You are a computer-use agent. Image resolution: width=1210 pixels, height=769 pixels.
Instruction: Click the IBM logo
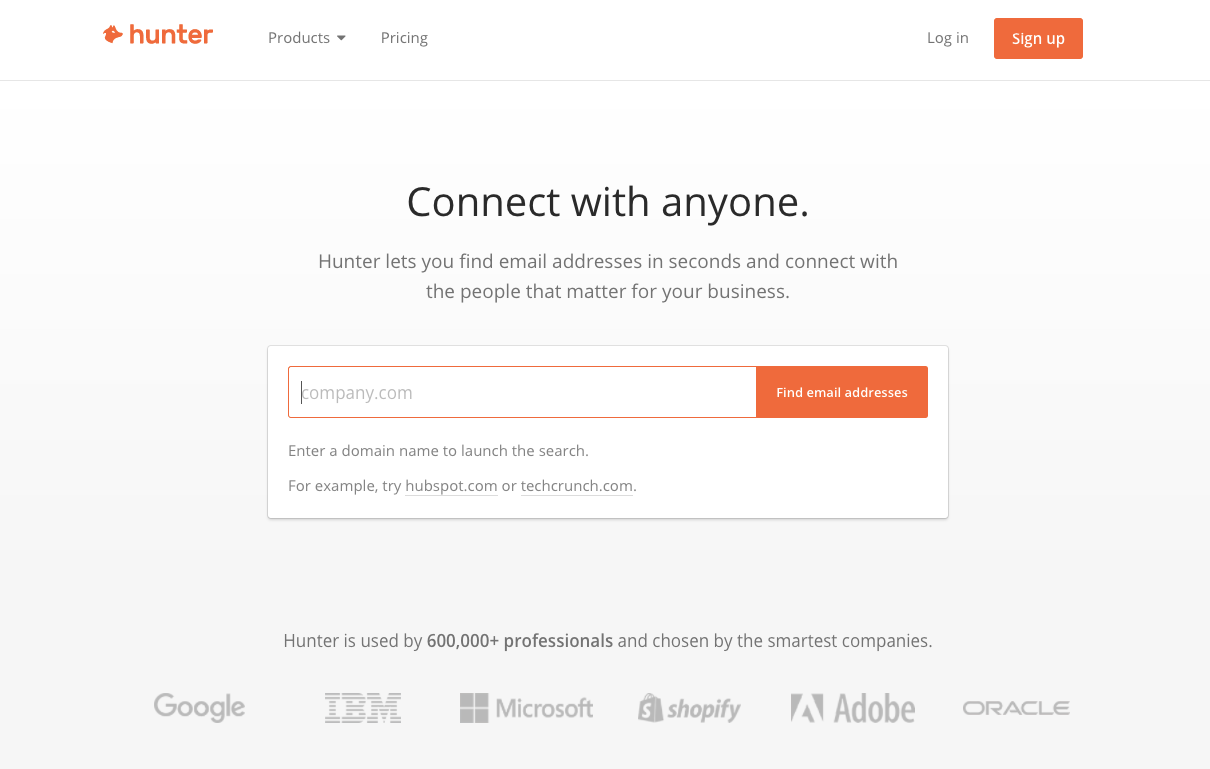tap(362, 707)
